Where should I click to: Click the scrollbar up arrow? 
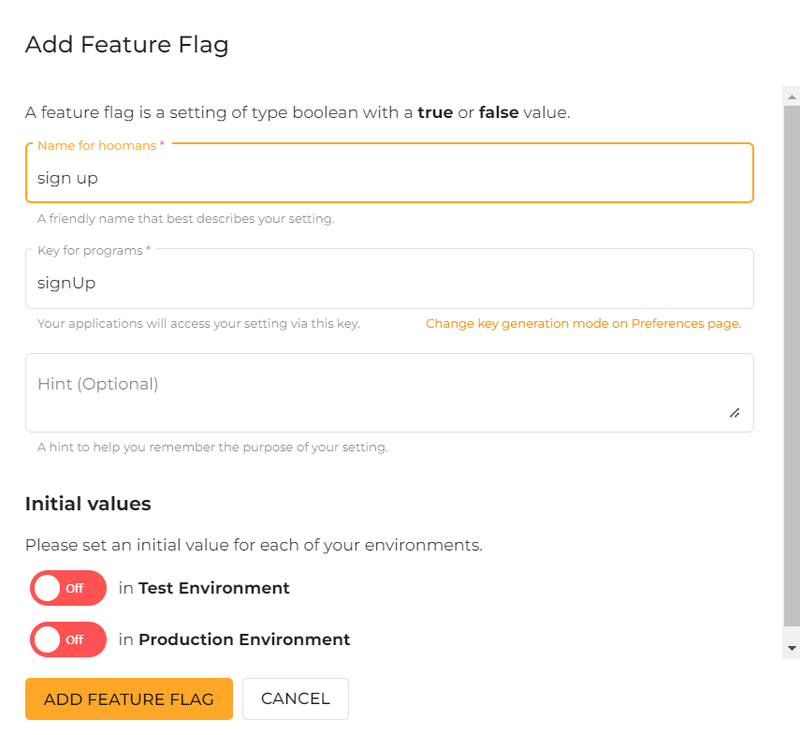pos(791,96)
